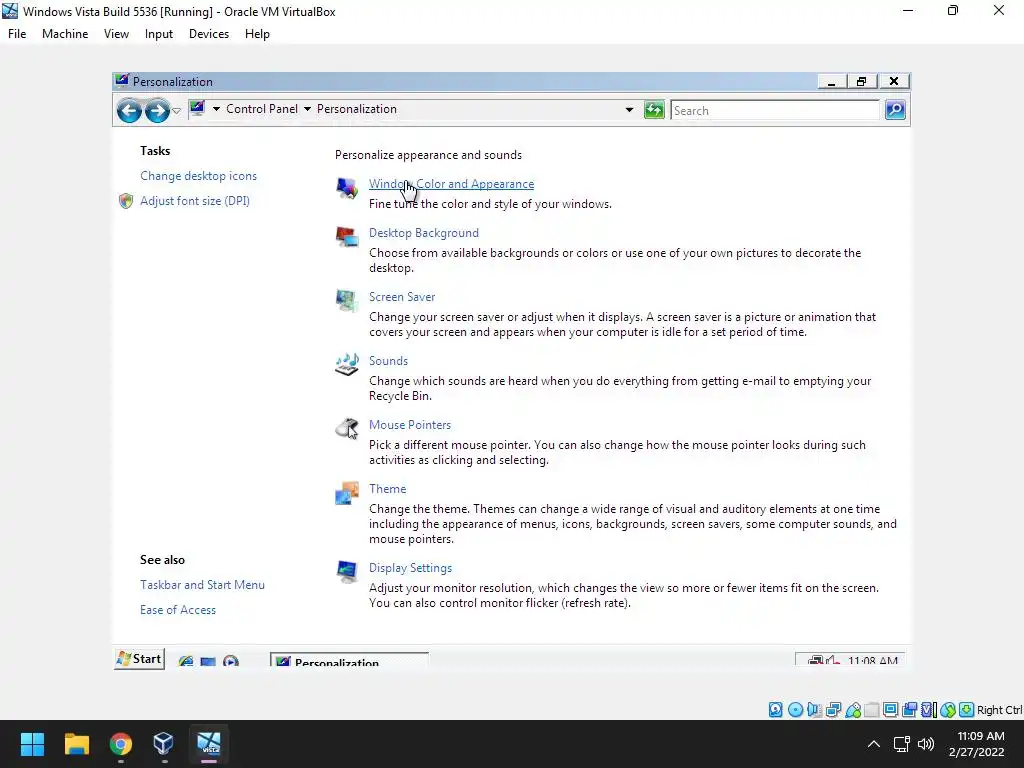Open the VirtualBox Help menu
Image resolution: width=1024 pixels, height=768 pixels.
coord(257,34)
